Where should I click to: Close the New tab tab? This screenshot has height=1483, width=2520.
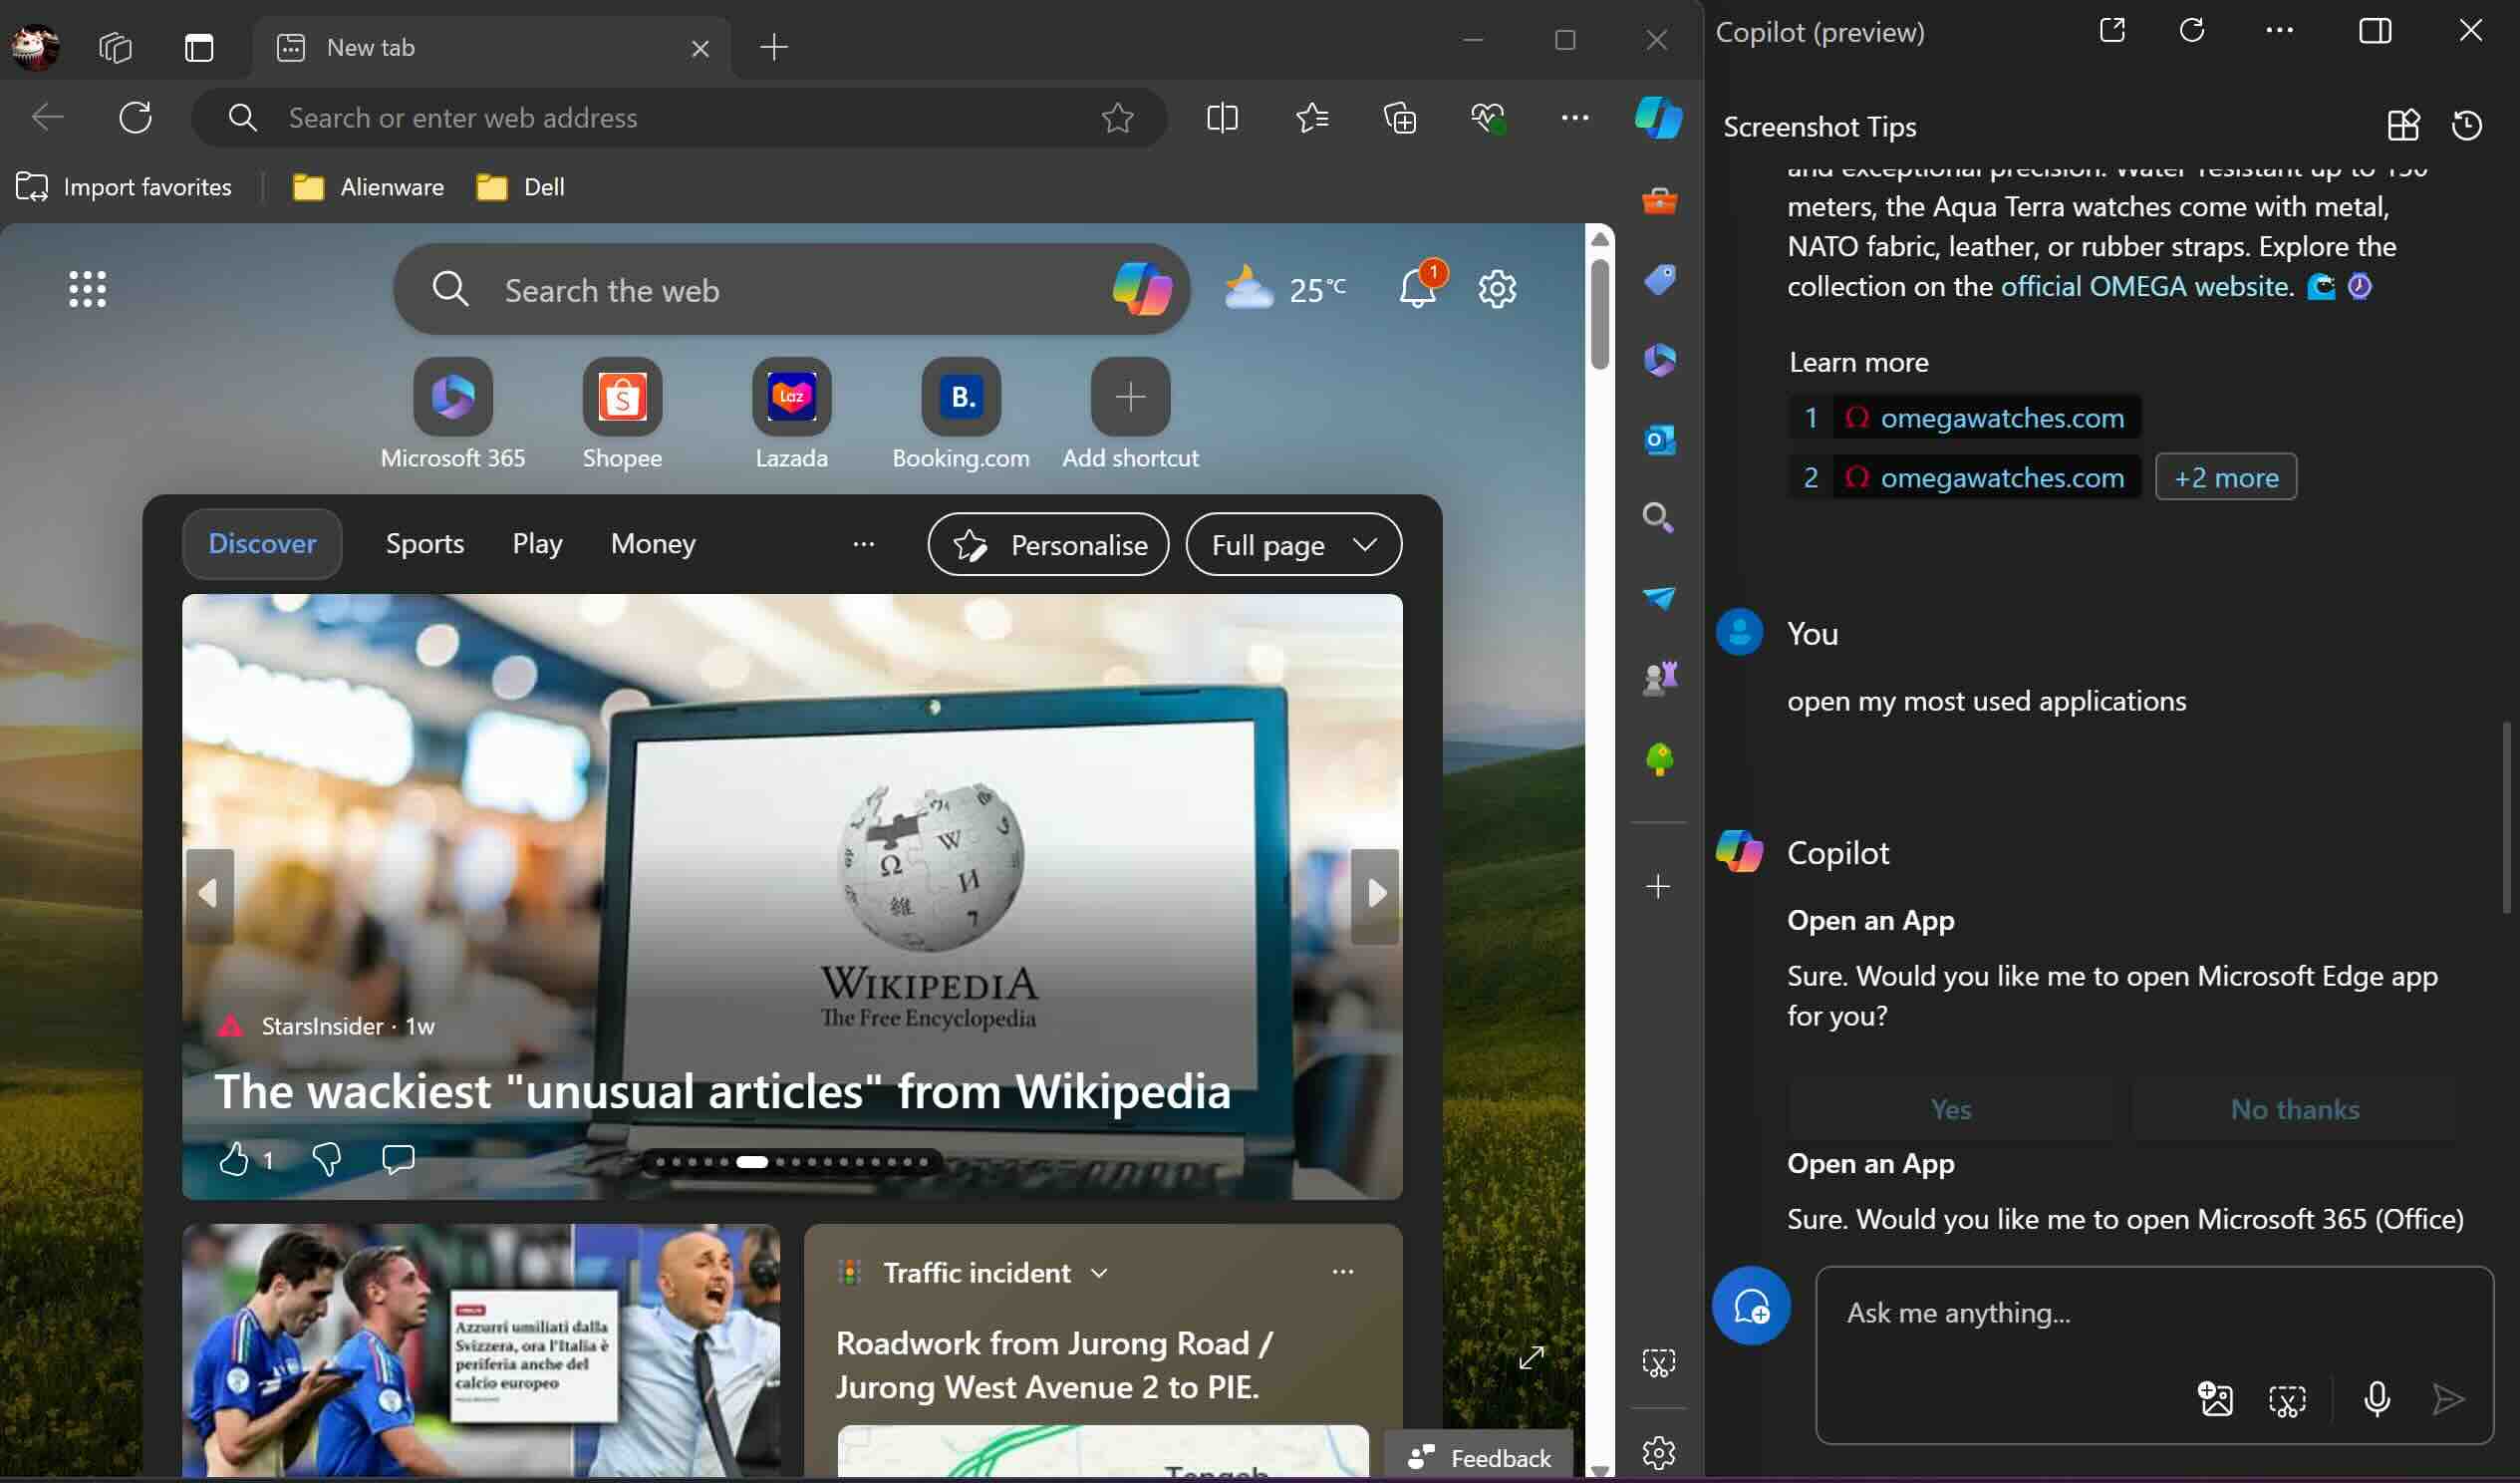click(x=700, y=48)
